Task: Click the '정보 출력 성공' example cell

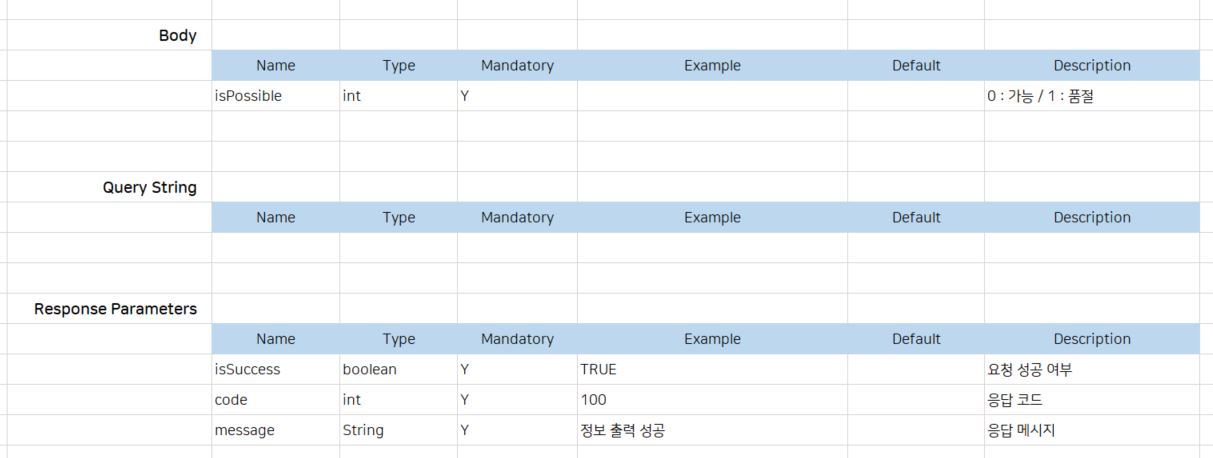Action: click(623, 430)
